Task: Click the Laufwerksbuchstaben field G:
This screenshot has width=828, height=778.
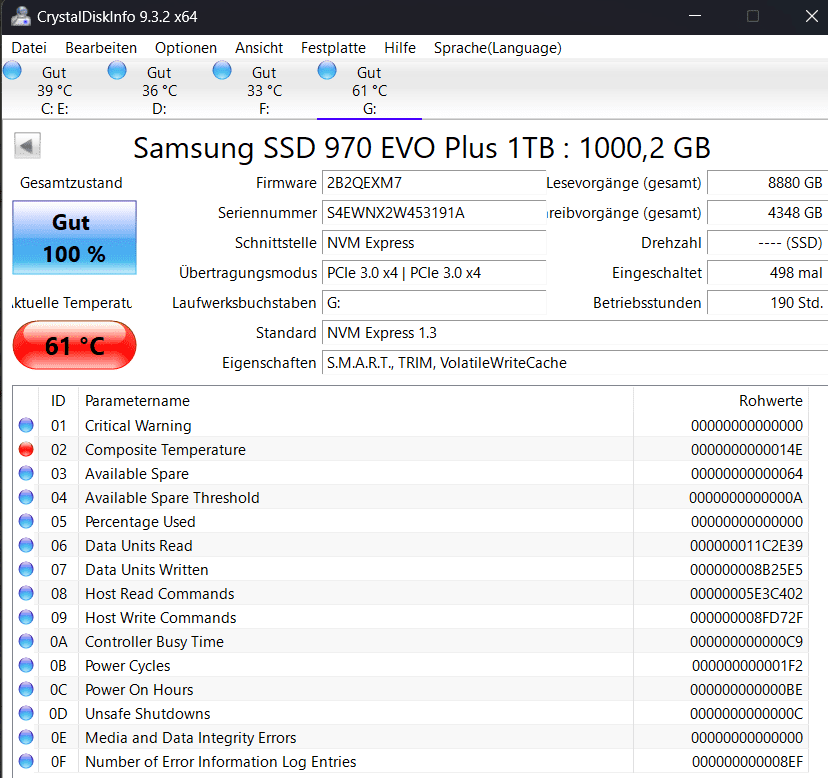Action: coord(434,303)
